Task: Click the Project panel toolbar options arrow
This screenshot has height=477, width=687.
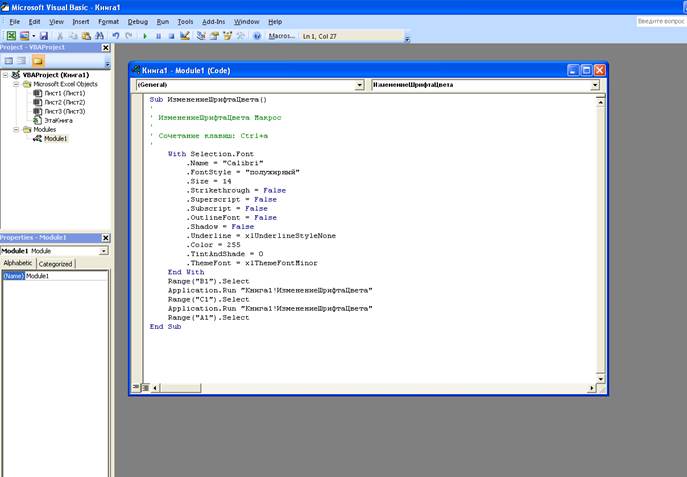Action: pos(107,64)
